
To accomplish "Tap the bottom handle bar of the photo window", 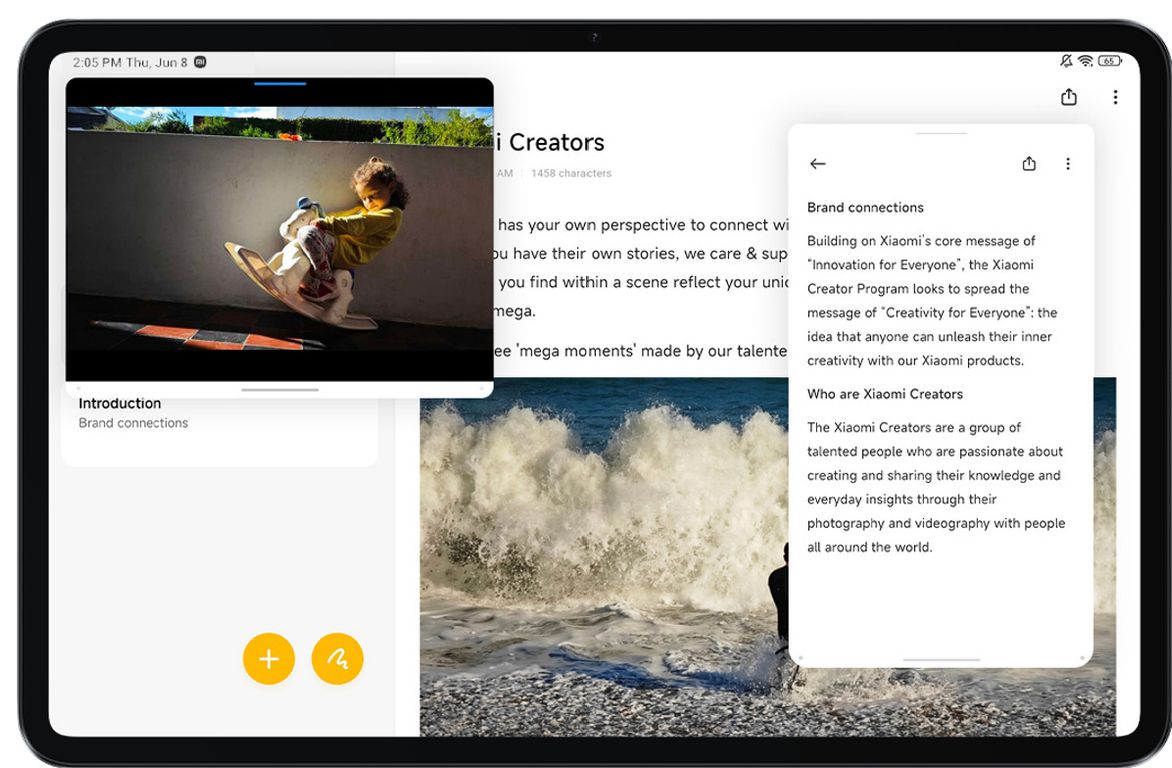I will [280, 390].
